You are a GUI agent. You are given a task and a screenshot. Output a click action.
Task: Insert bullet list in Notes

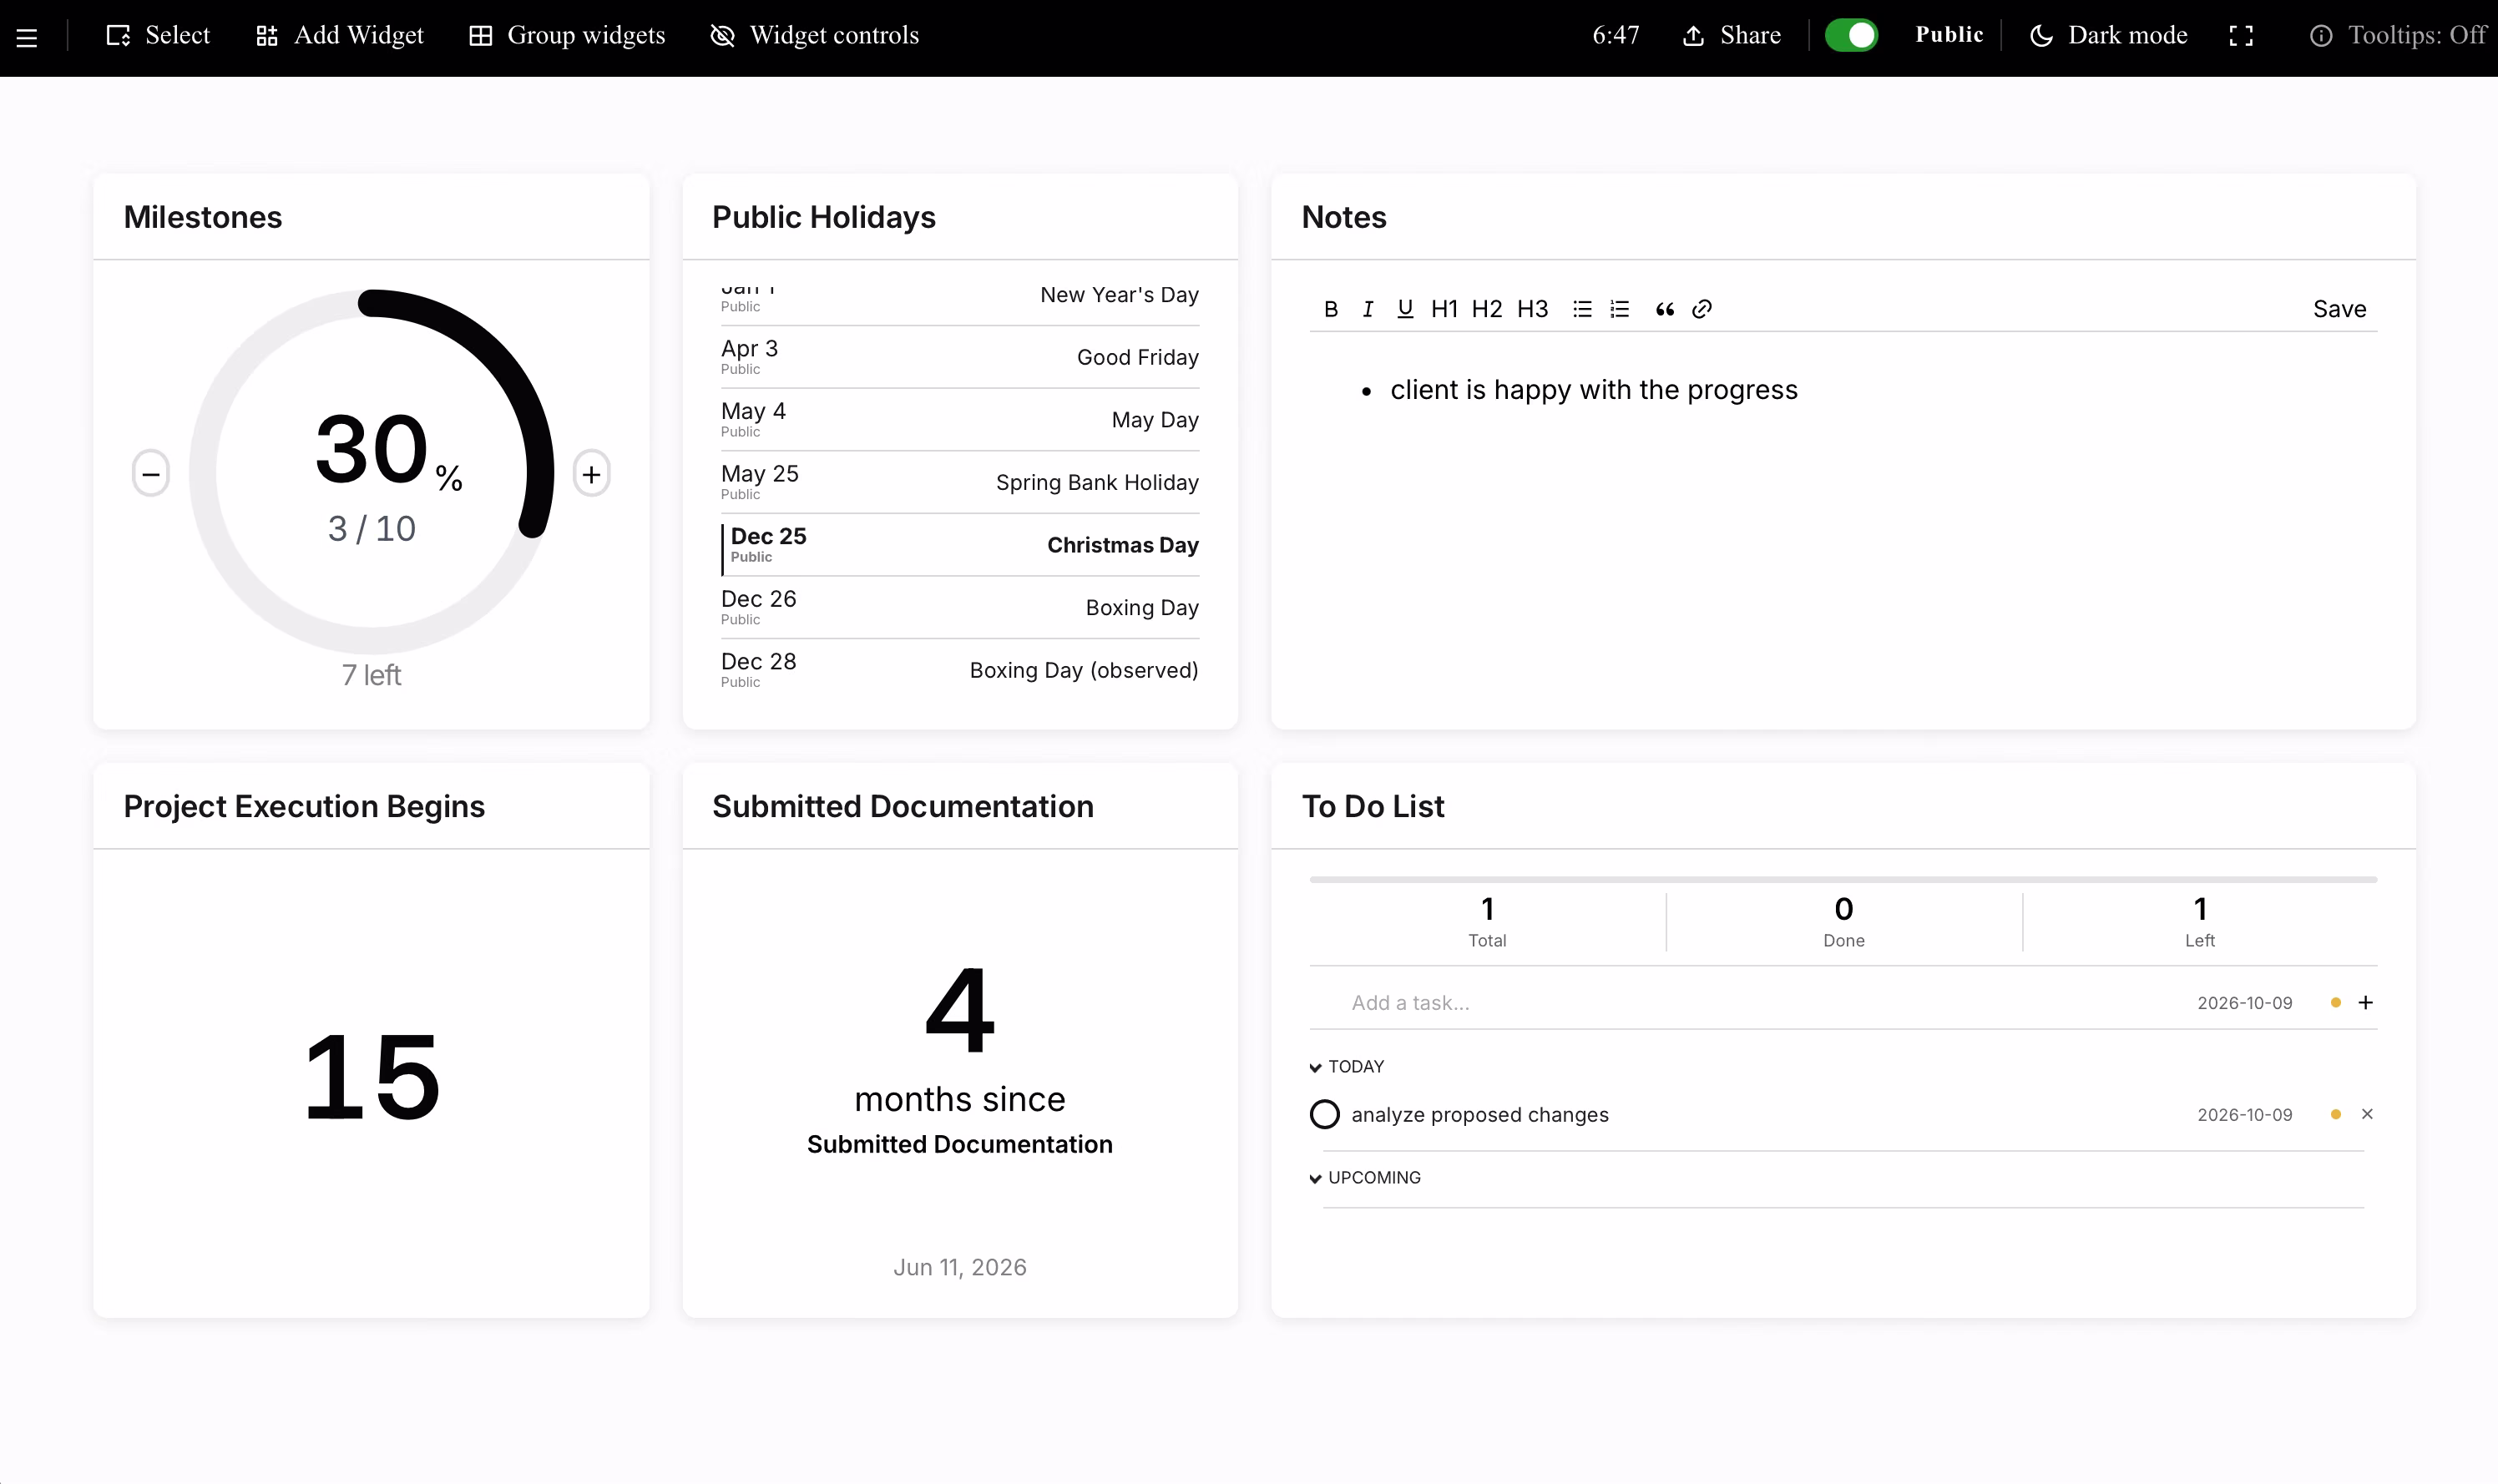click(x=1582, y=309)
